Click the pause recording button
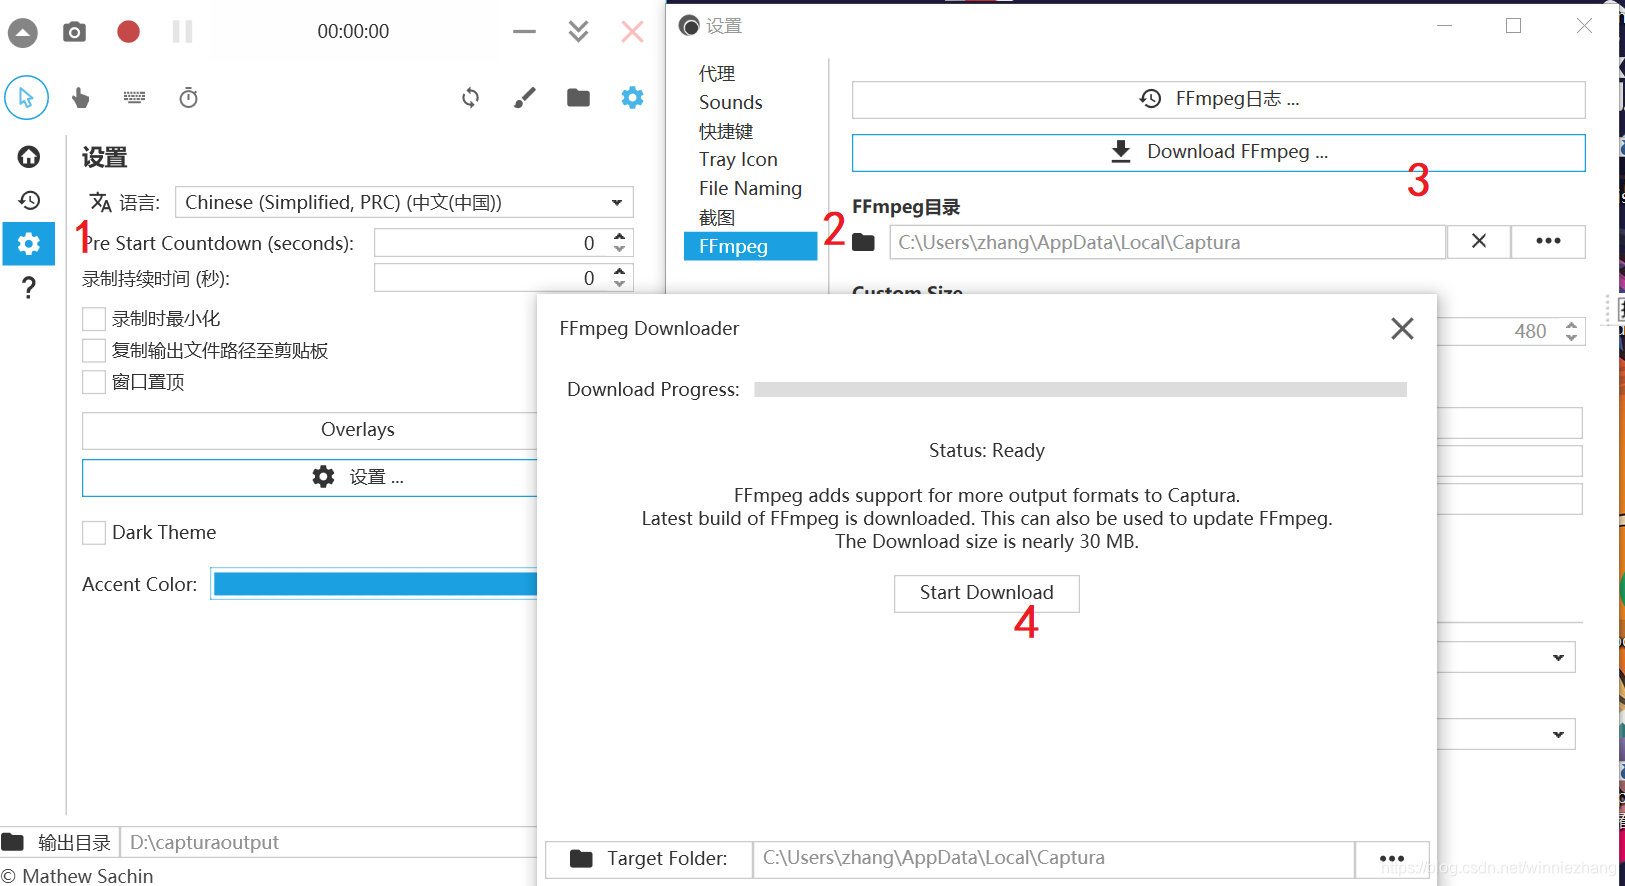The height and width of the screenshot is (886, 1625). pos(182,32)
